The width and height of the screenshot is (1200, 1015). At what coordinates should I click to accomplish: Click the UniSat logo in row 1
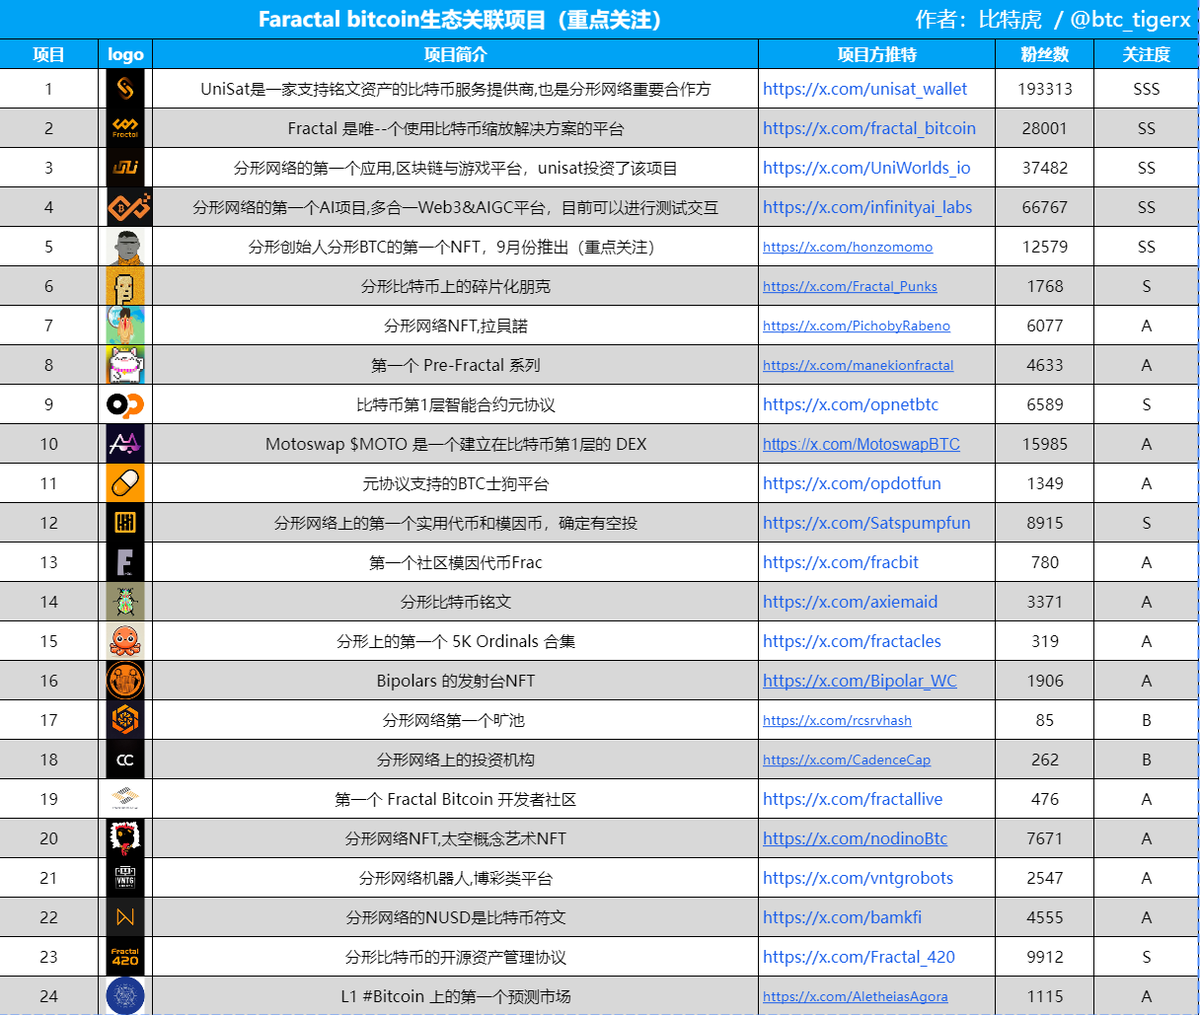[x=125, y=89]
